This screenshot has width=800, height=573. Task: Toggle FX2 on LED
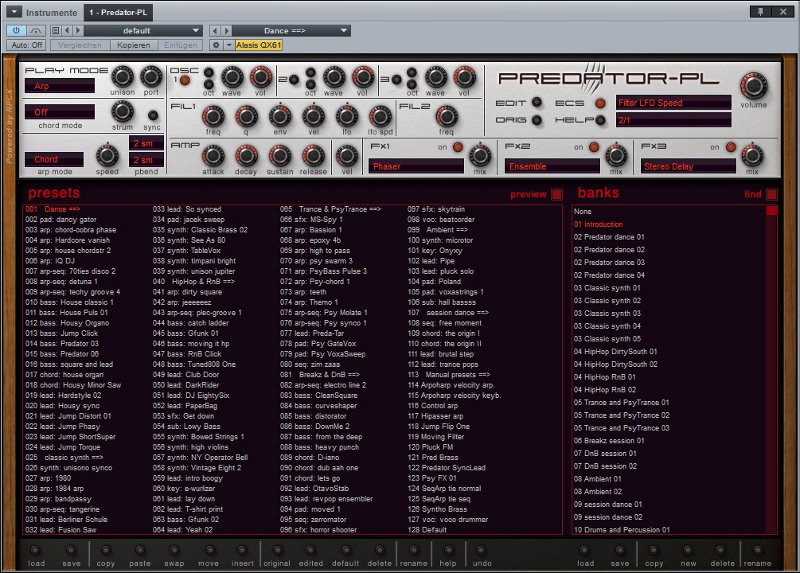click(594, 147)
